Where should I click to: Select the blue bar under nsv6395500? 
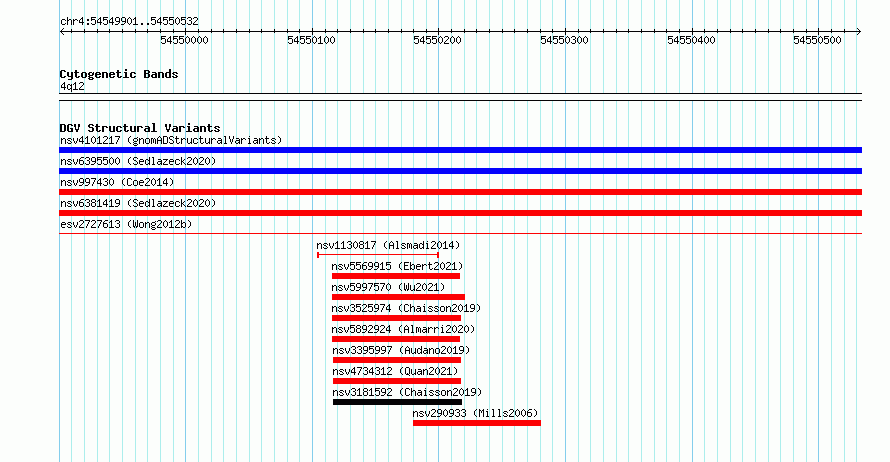click(x=460, y=171)
